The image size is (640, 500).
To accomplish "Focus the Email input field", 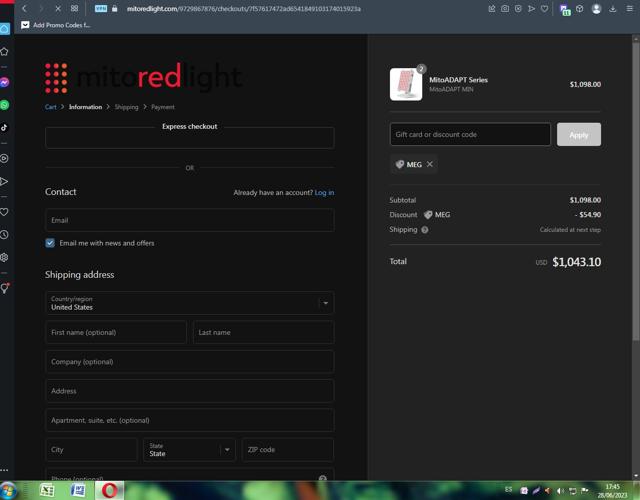I will coord(190,220).
